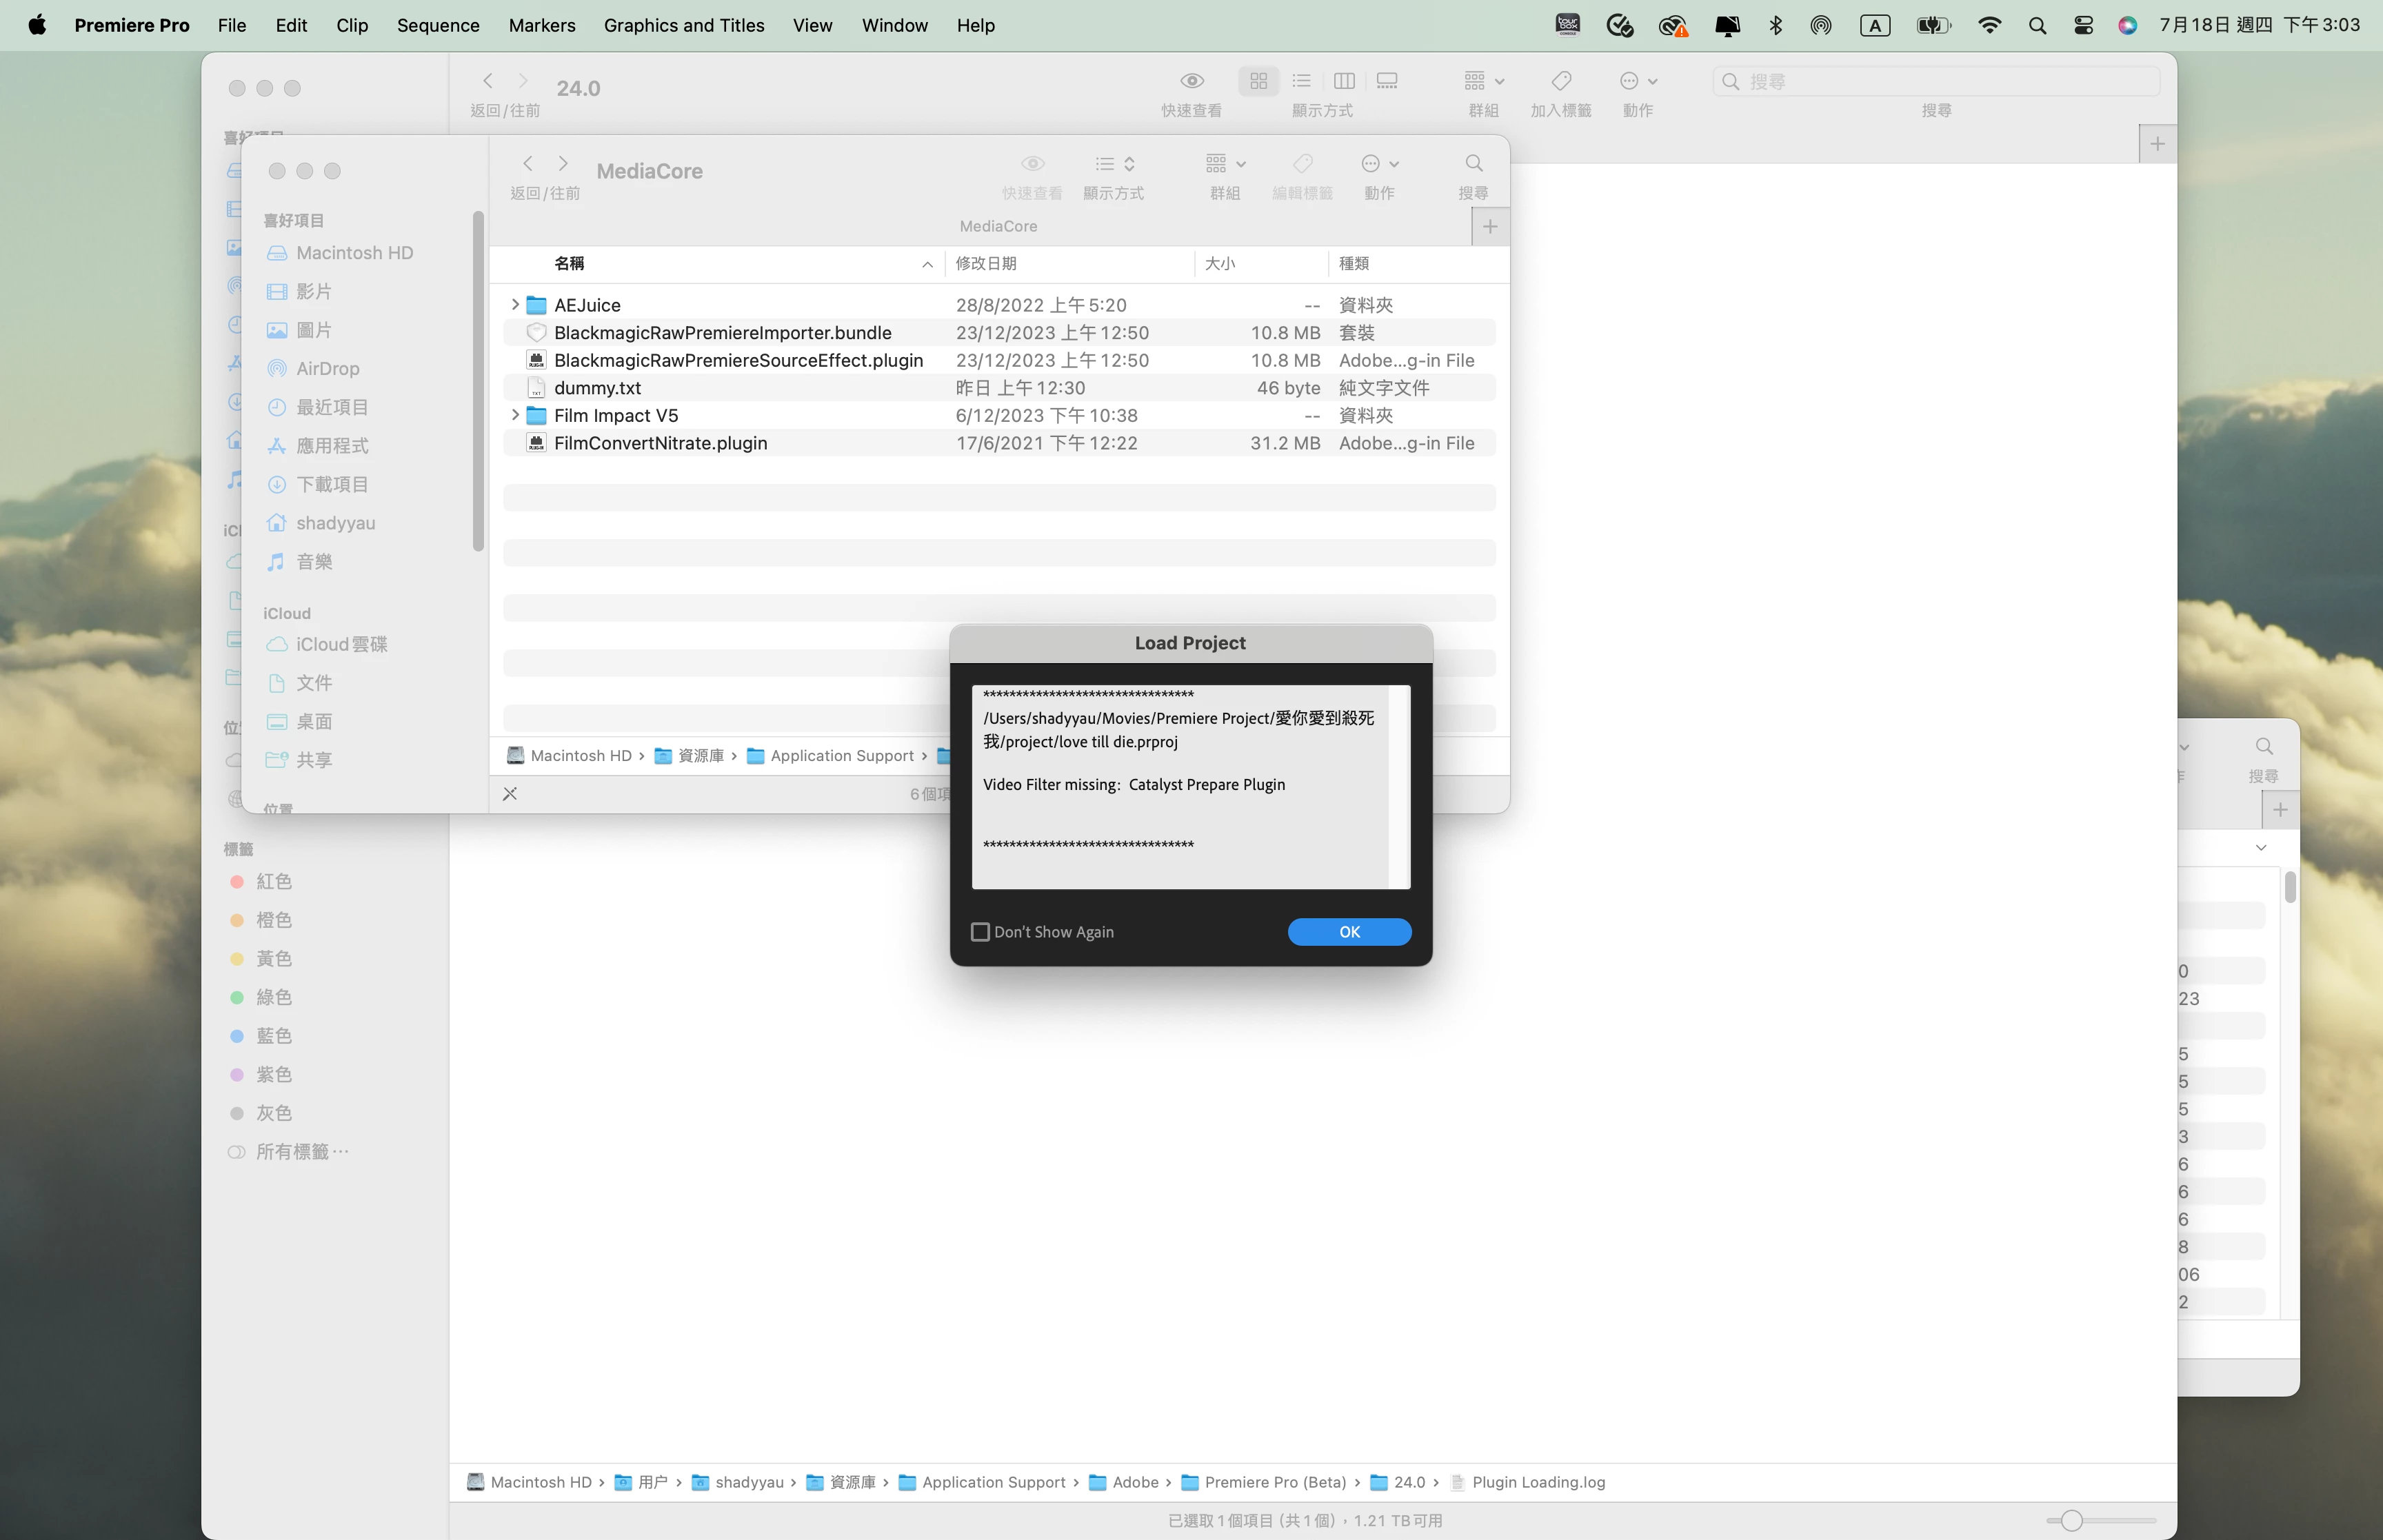Enable the Don't Show Again checkbox
The height and width of the screenshot is (1540, 2383).
[x=980, y=932]
